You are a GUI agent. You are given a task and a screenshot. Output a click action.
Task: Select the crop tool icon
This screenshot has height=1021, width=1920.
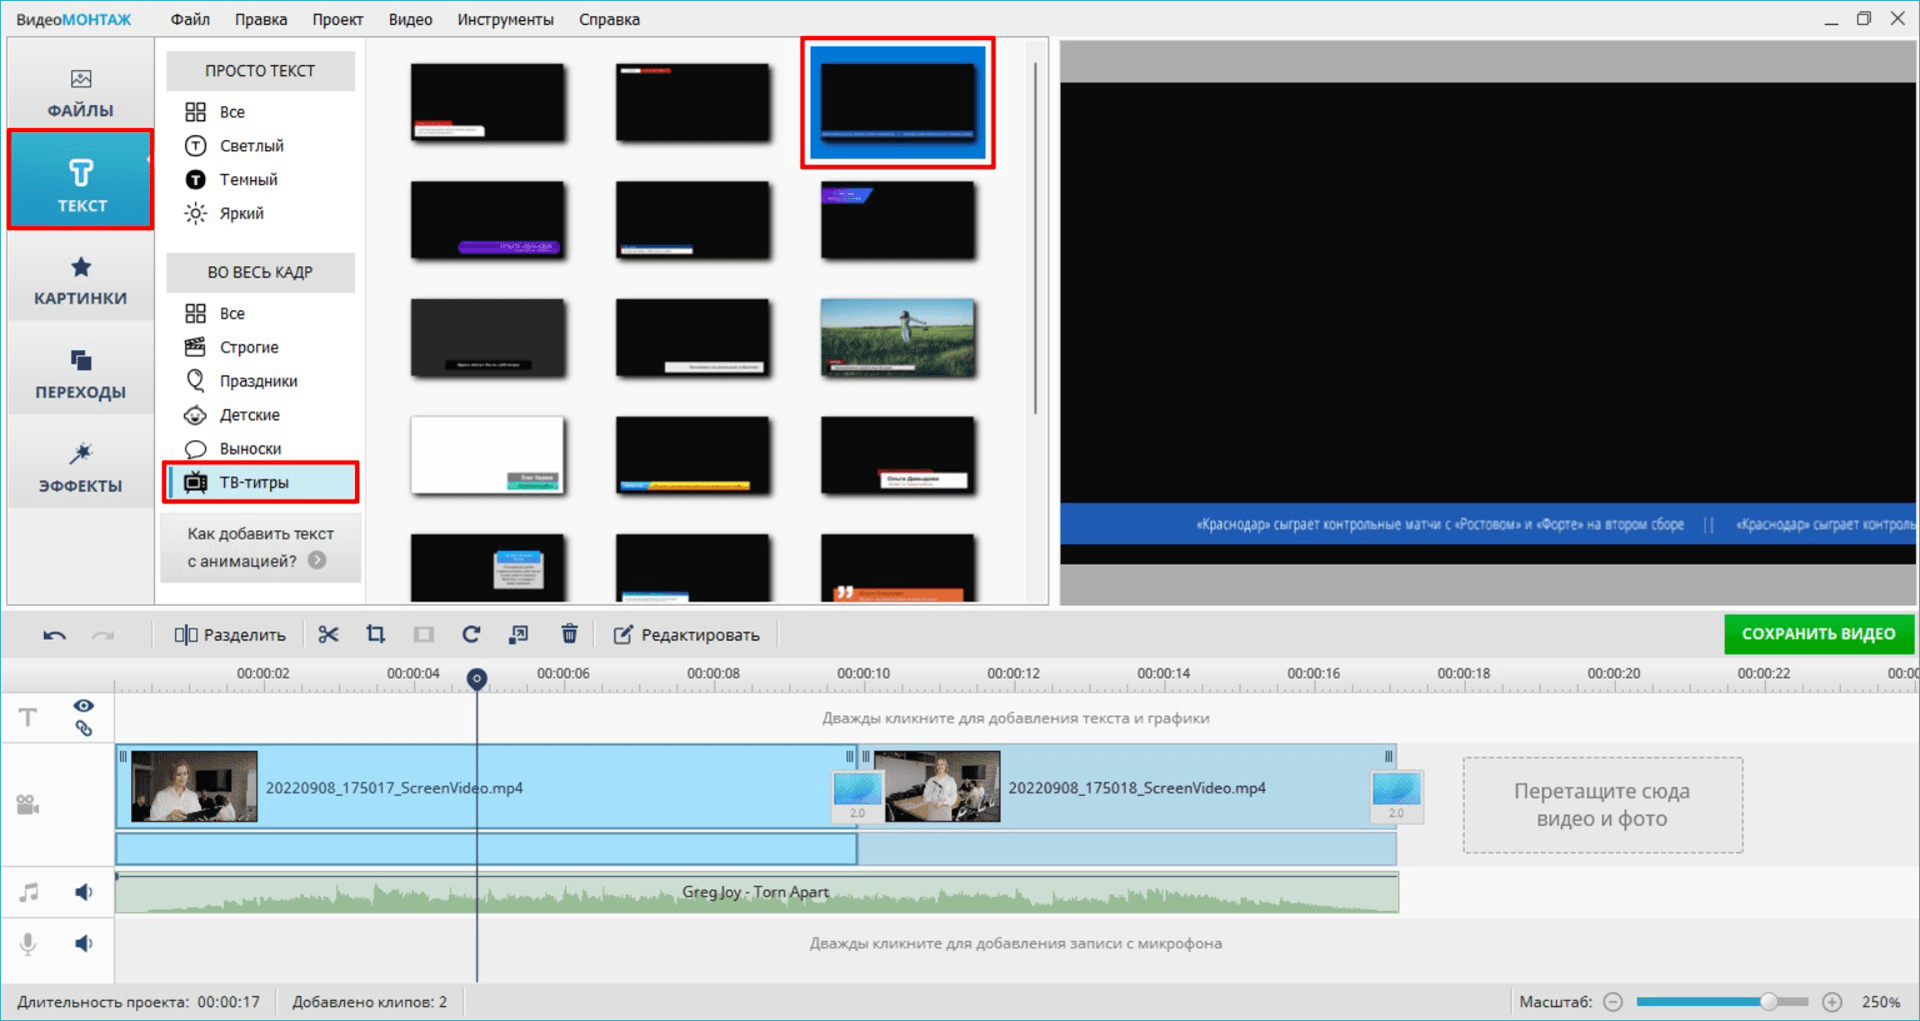point(375,635)
